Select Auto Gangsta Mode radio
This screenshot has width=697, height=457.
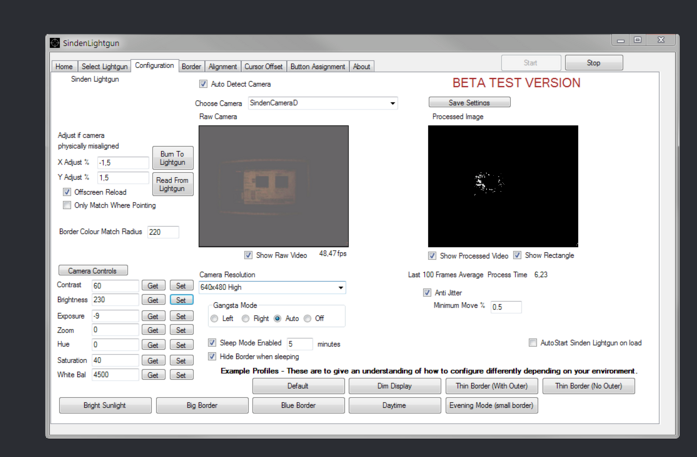[x=277, y=318]
